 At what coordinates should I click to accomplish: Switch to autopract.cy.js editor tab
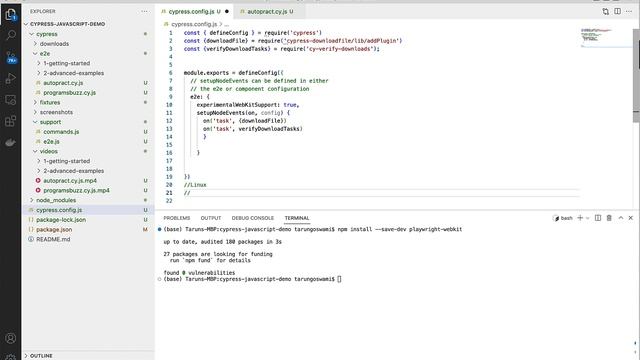click(269, 11)
